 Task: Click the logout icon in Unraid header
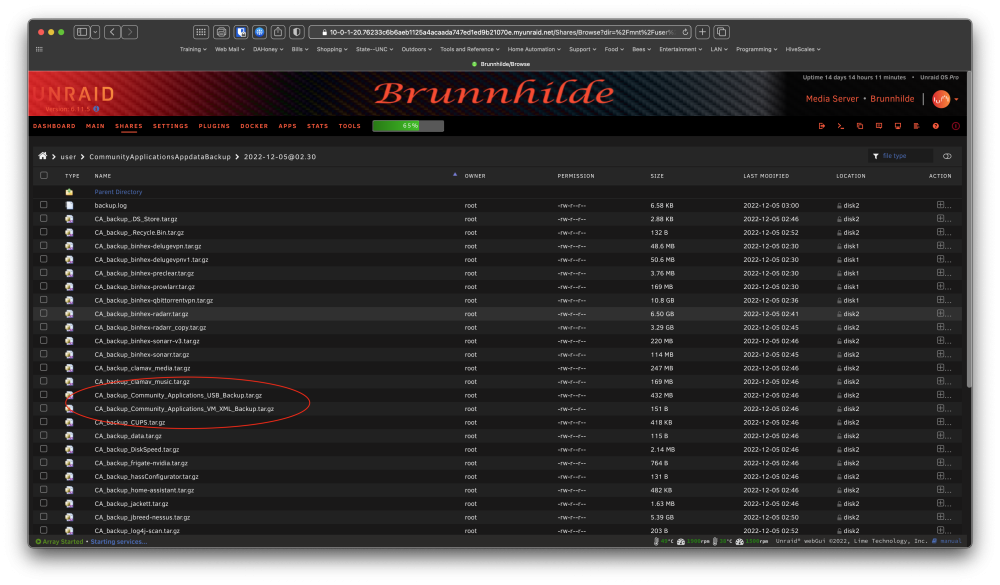pos(821,126)
